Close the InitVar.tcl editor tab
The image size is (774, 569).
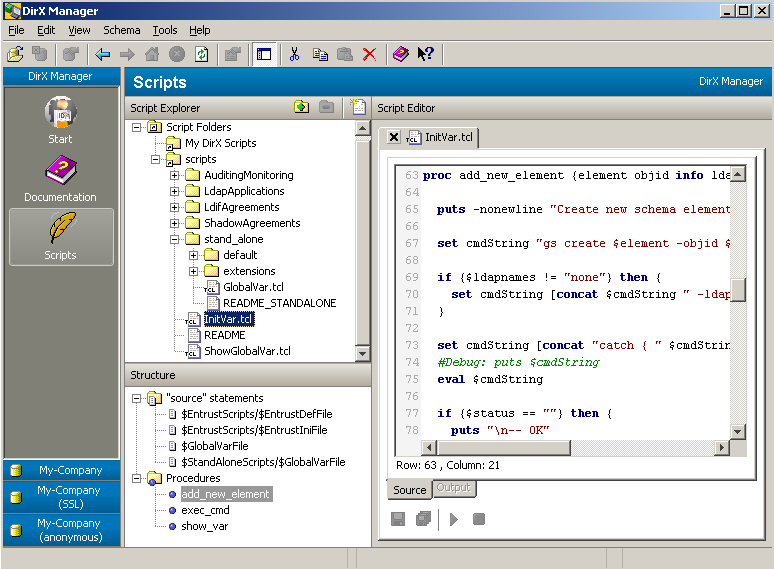[x=393, y=137]
